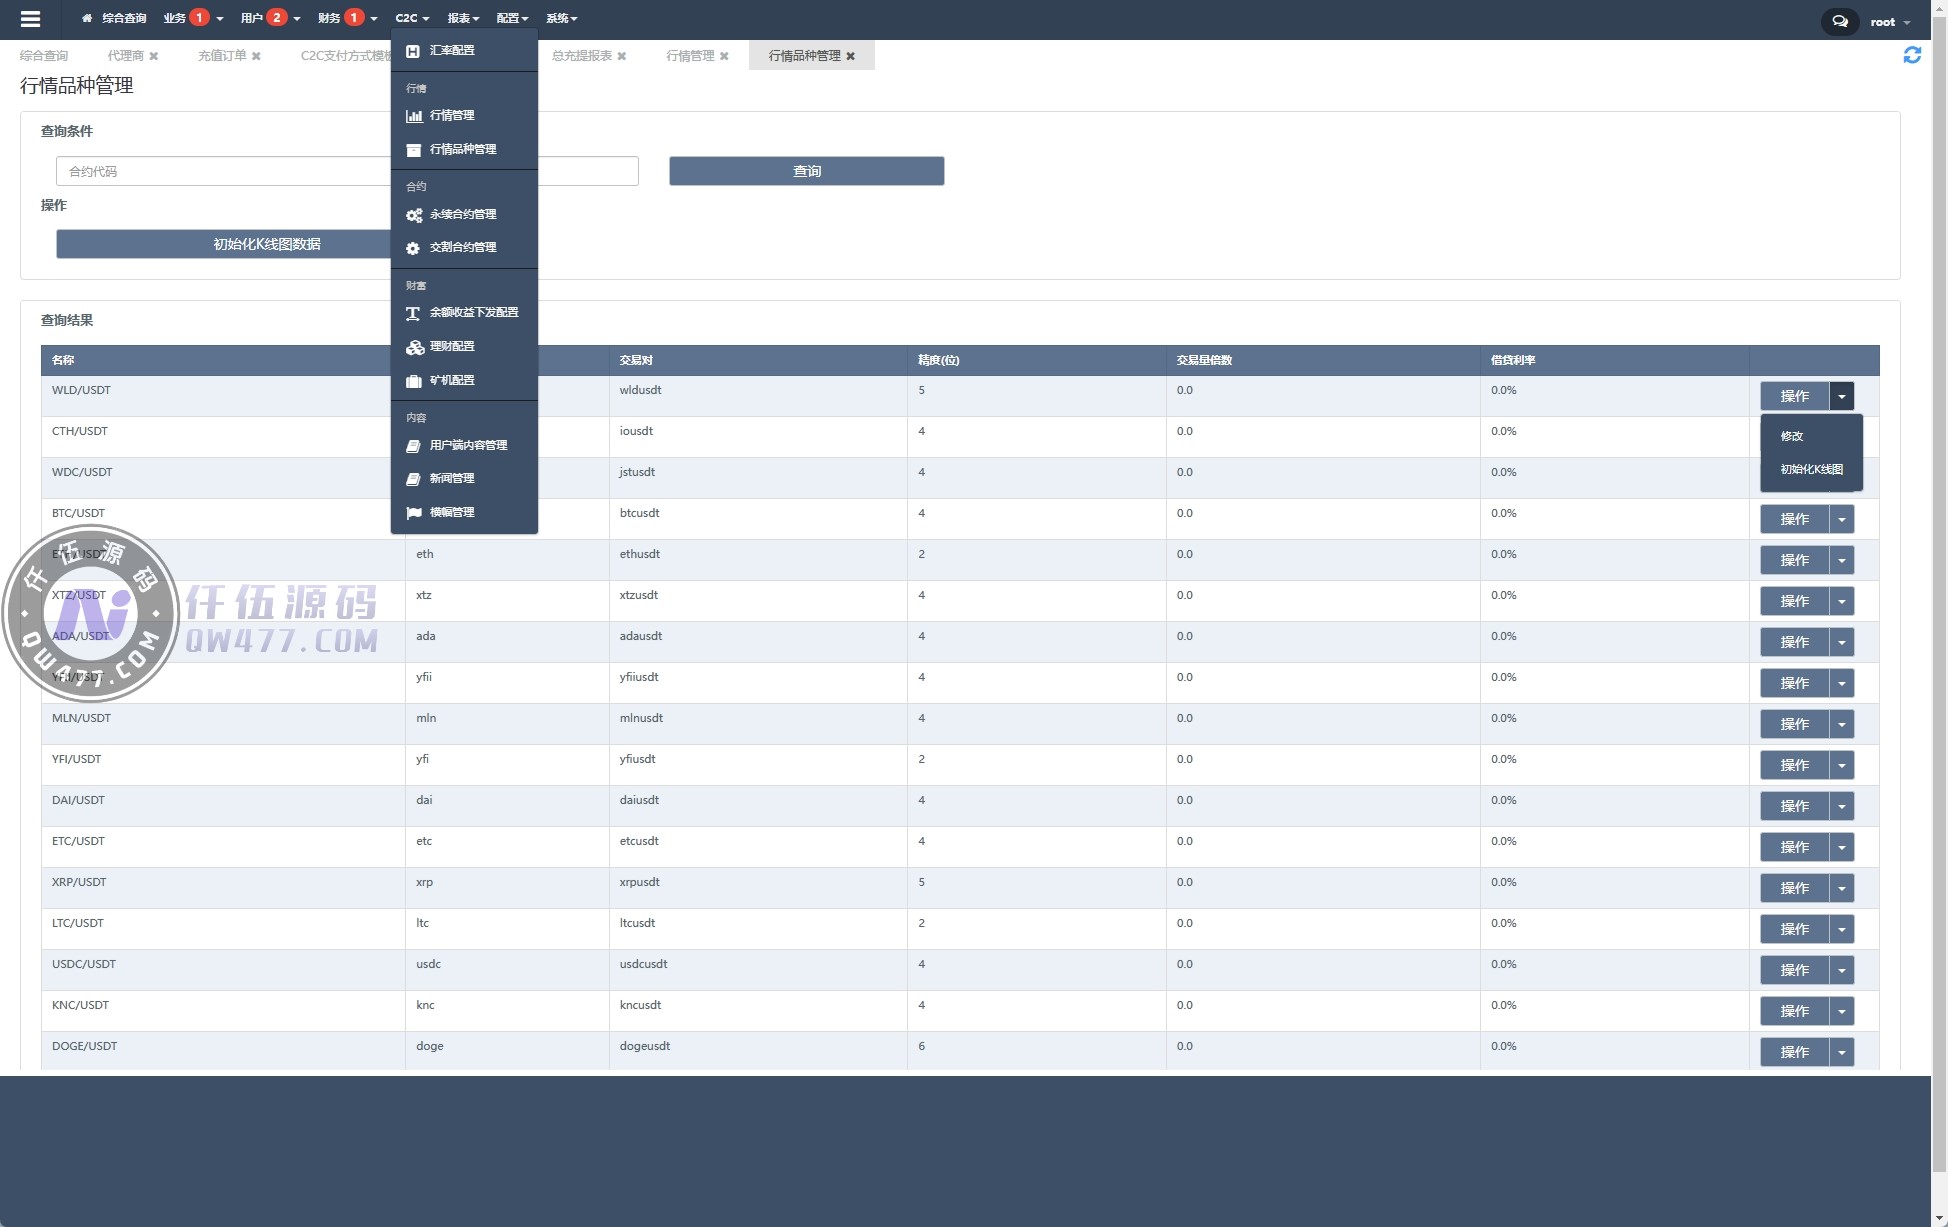Click 矿机配置 briefcase icon
This screenshot has height=1227, width=1948.
(413, 381)
